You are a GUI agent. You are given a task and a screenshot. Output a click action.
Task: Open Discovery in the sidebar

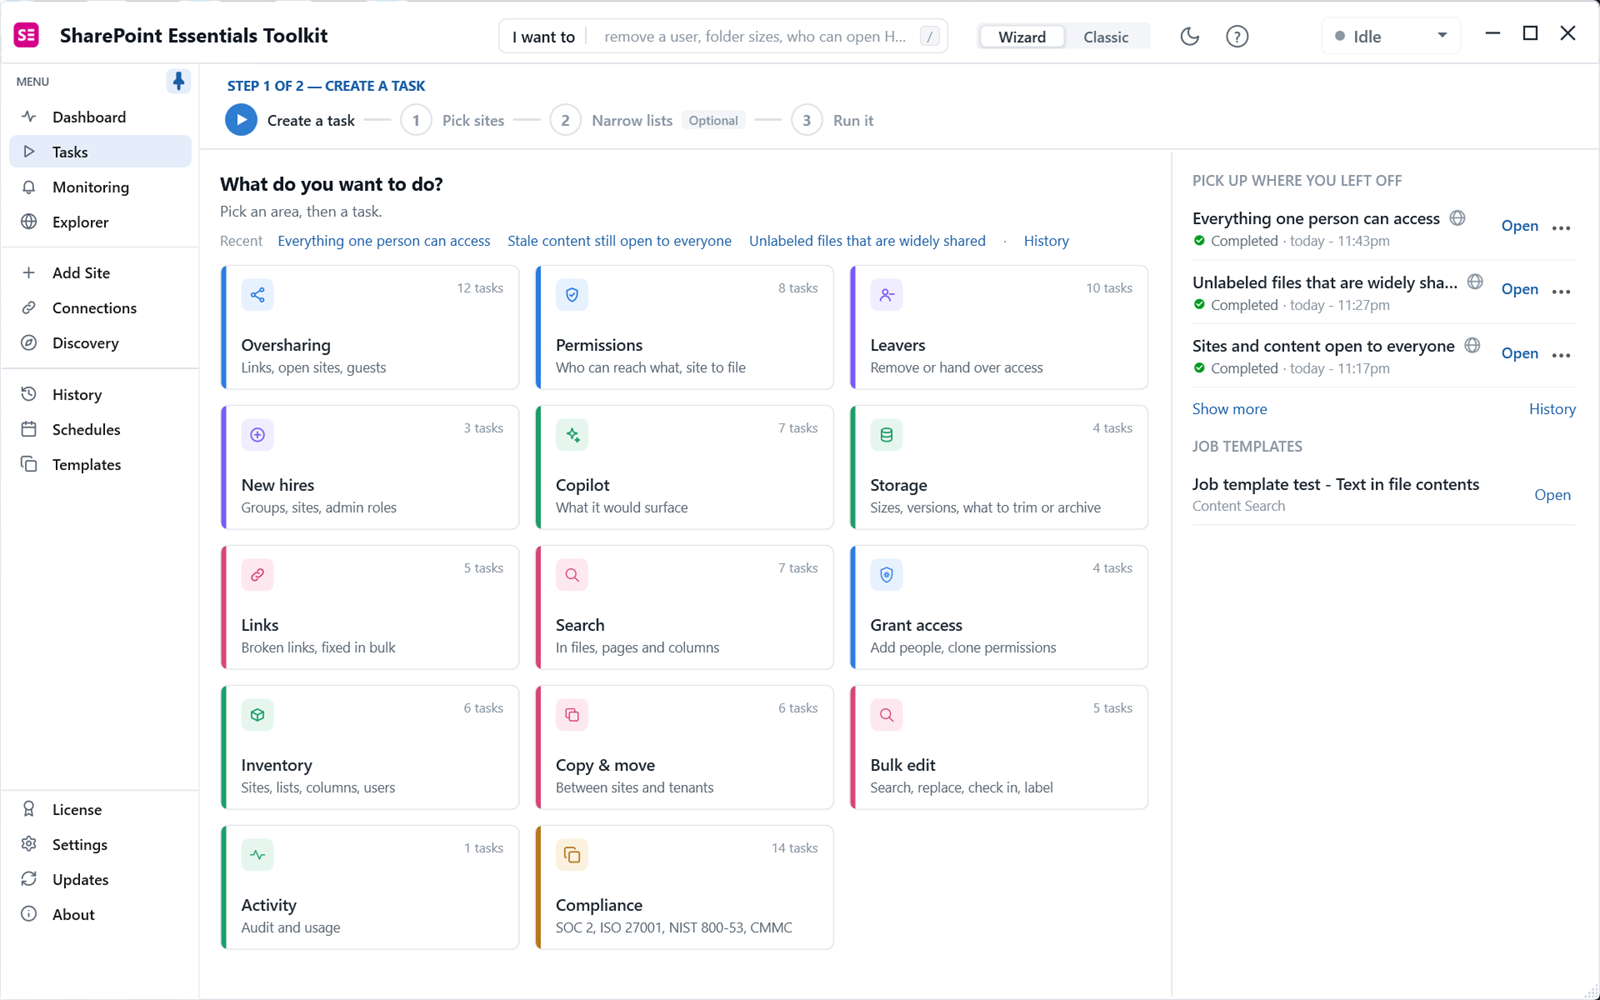100,343
